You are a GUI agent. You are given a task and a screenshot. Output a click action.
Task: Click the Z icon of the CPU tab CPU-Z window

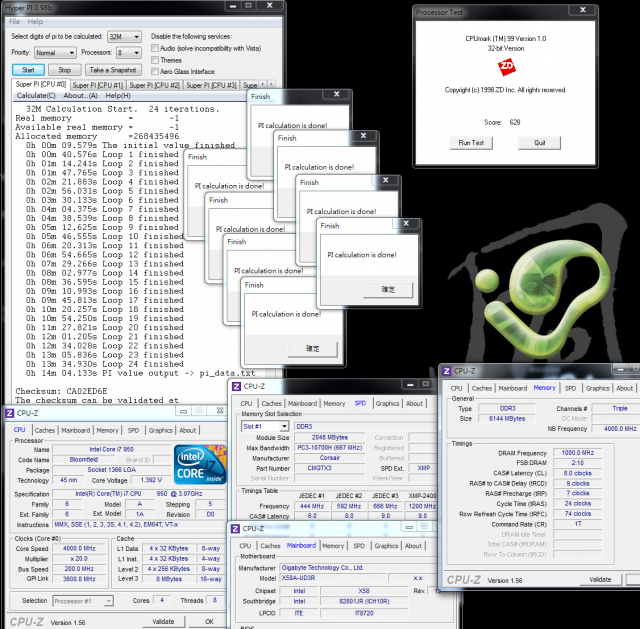click(9, 413)
